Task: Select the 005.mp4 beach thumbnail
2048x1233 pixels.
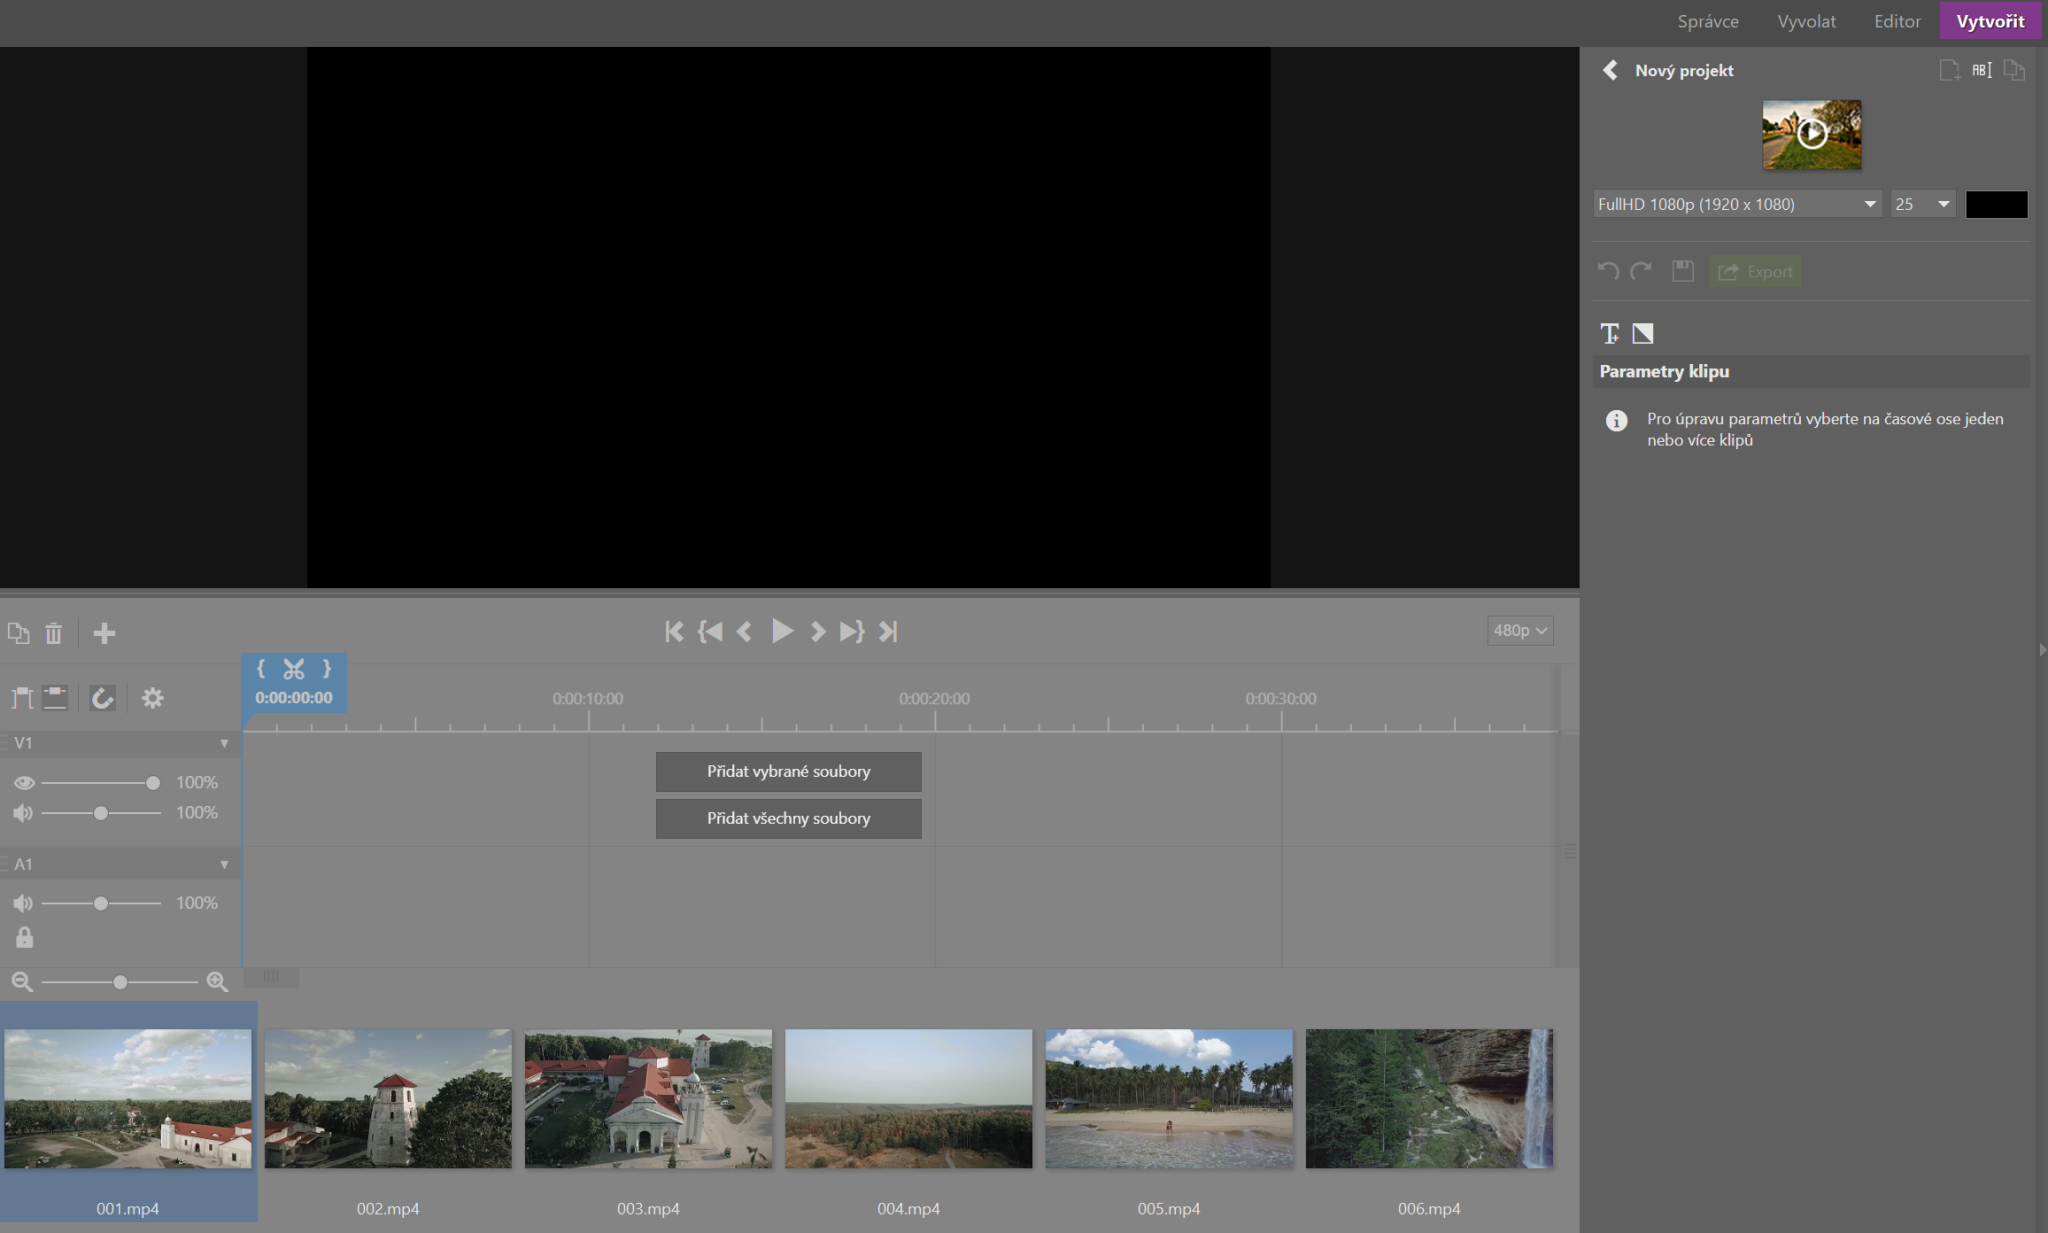Action: pos(1169,1098)
